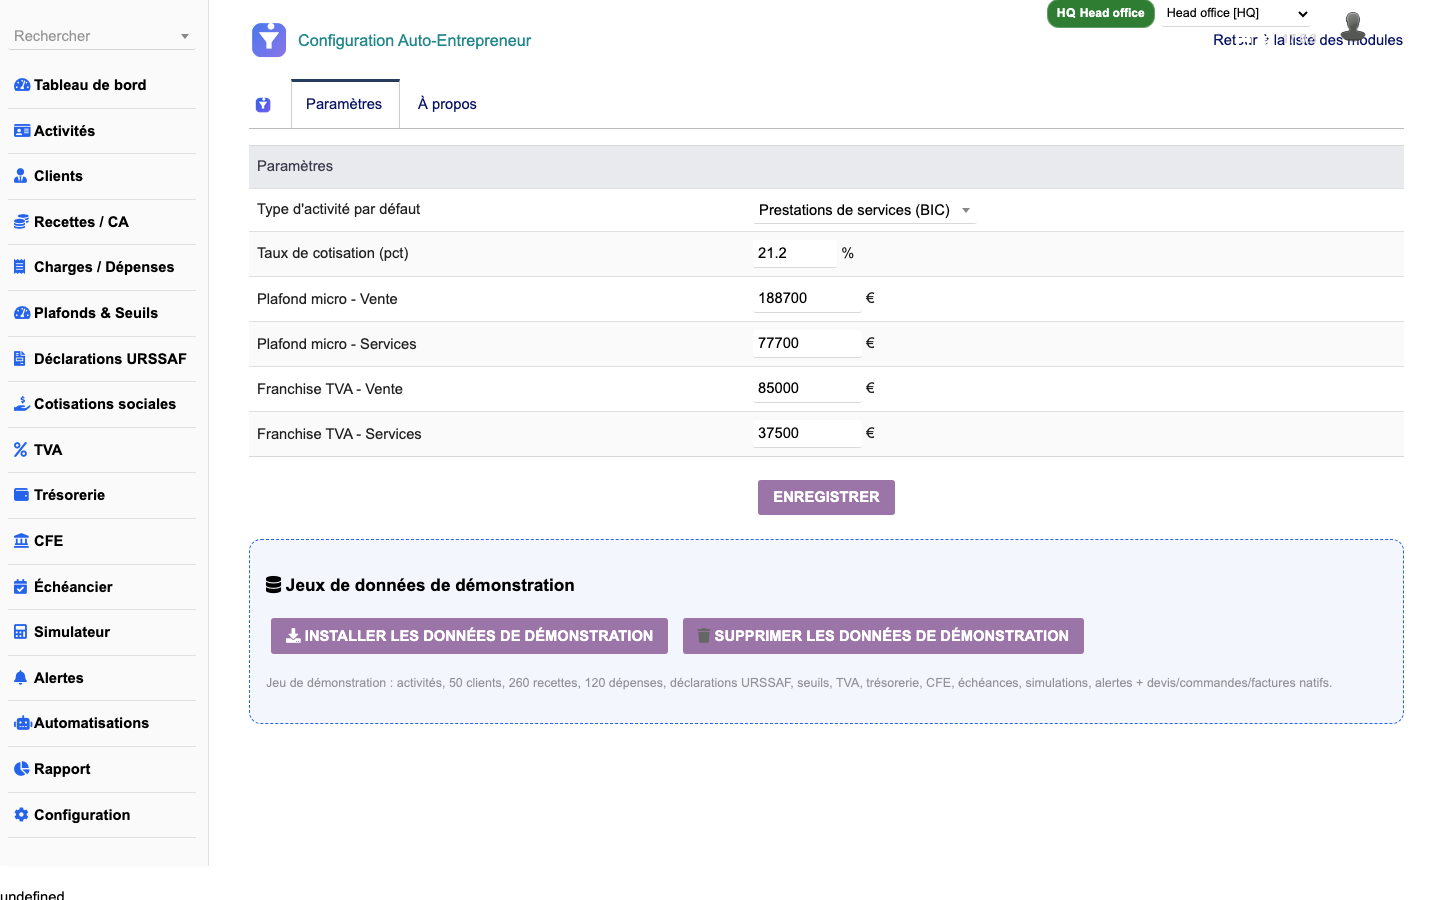Click the Trésorerie wallet icon
Screen dimensions: 1440x900
click(21, 495)
